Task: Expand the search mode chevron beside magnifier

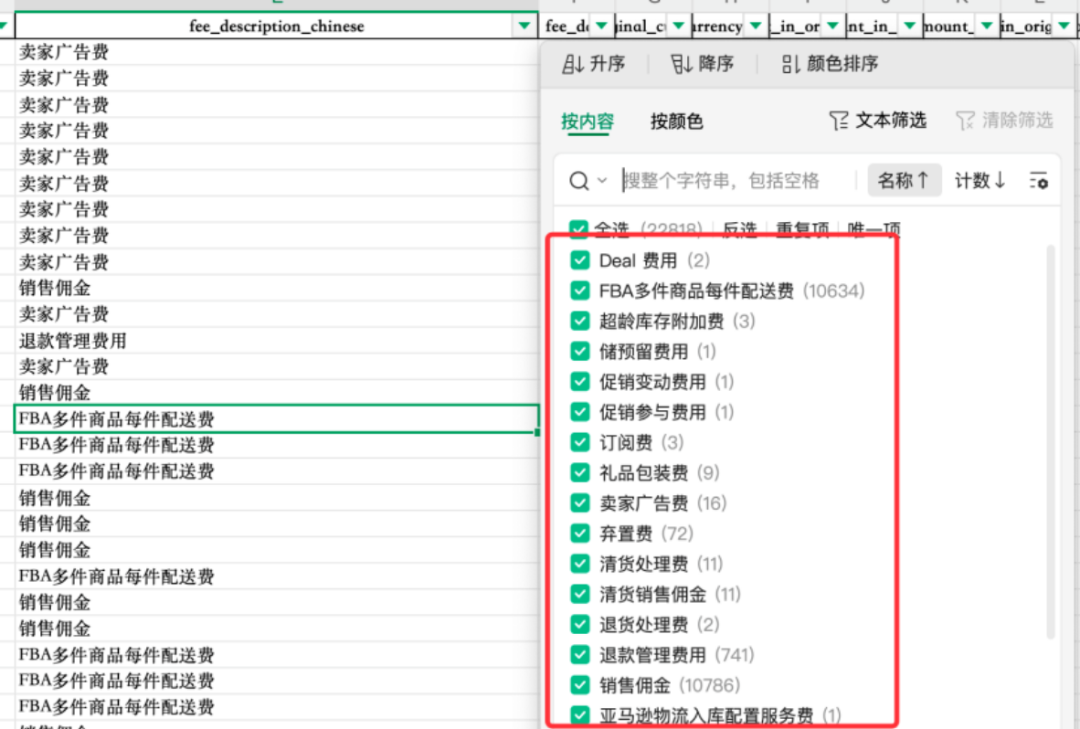Action: (x=600, y=181)
